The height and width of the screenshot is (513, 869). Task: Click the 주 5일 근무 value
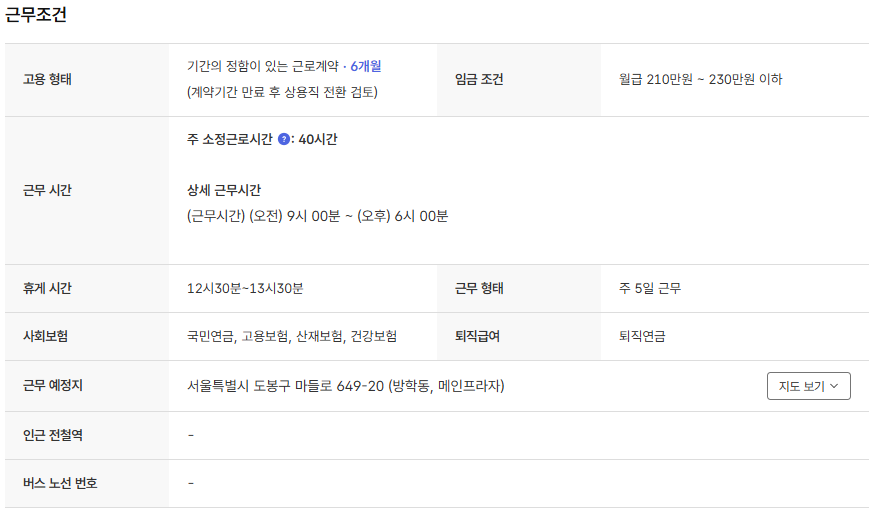[x=650, y=289]
